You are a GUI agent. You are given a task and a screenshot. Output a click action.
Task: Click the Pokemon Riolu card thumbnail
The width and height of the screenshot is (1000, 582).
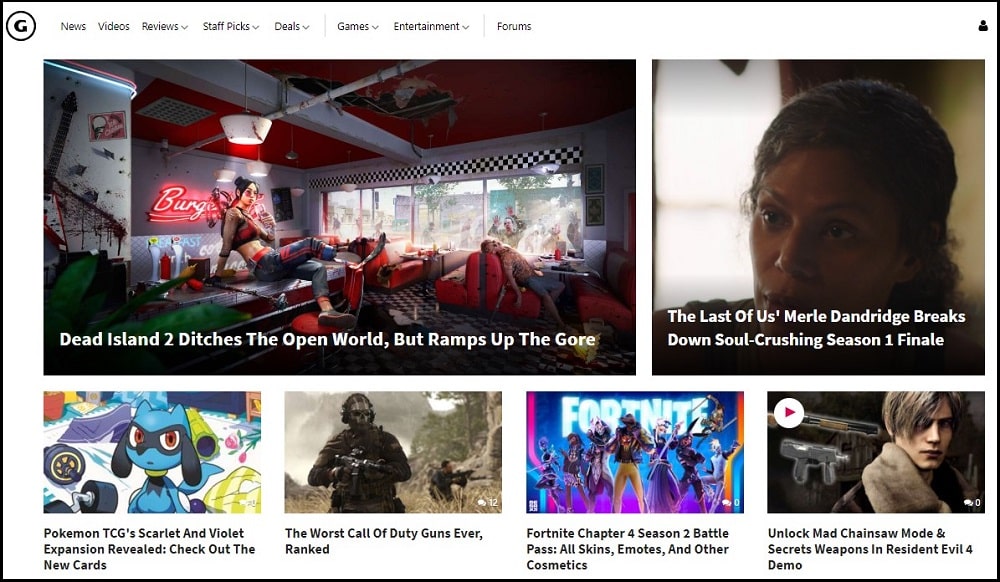click(x=152, y=452)
